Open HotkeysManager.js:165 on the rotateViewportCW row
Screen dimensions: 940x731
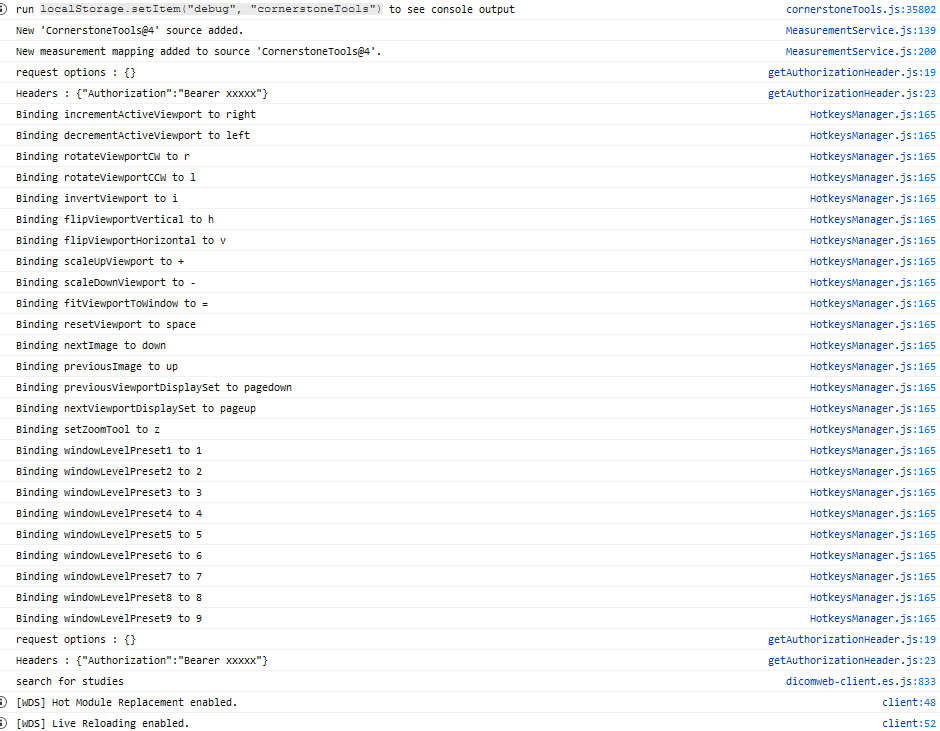point(873,156)
